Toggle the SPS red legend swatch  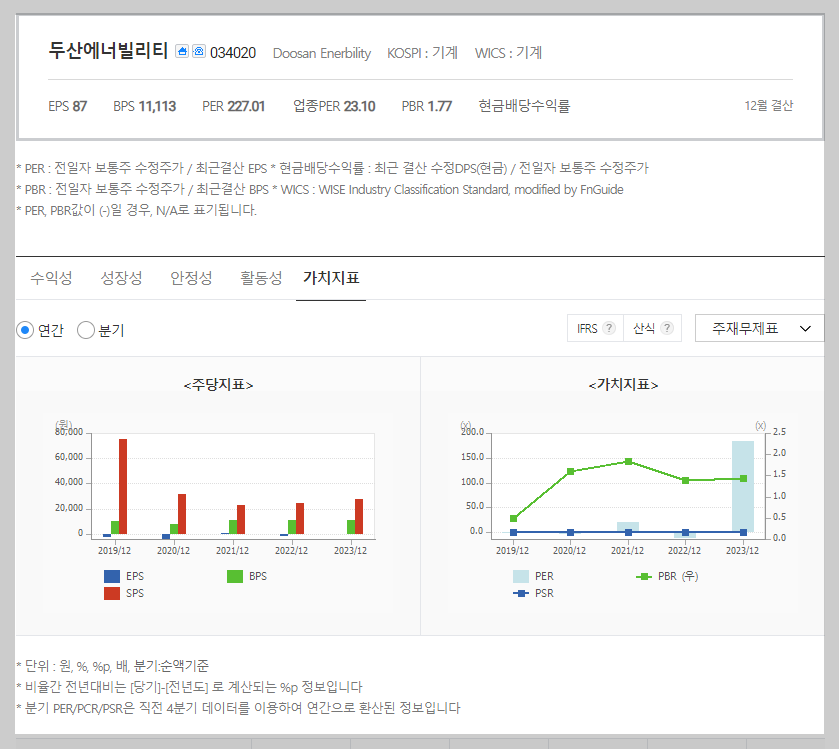click(112, 593)
